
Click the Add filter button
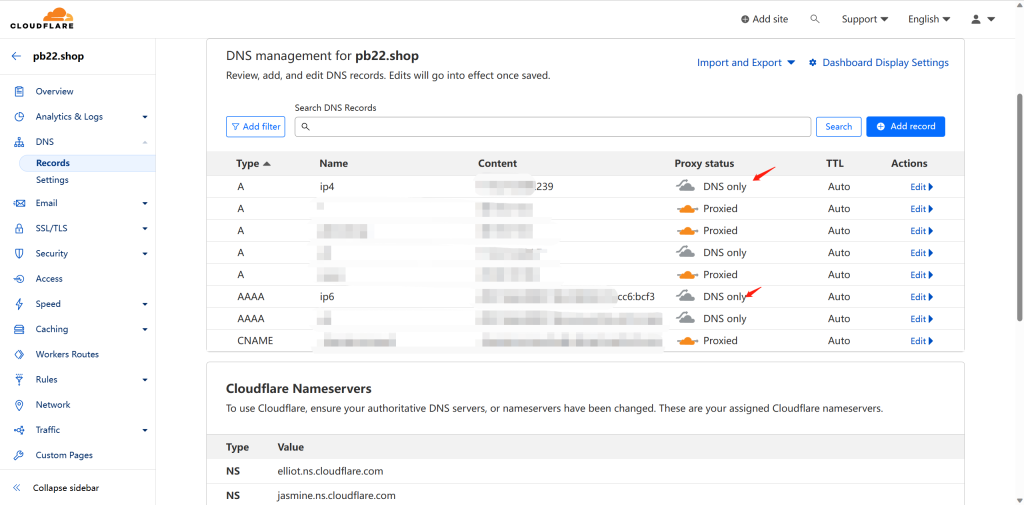256,127
